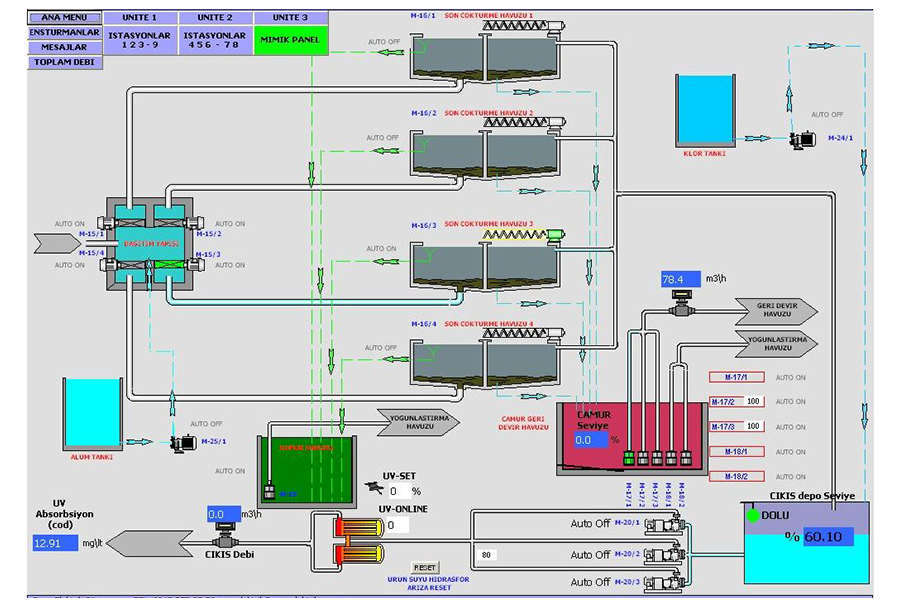Switch to the UNITE 1 tab
The height and width of the screenshot is (607, 900).
(x=139, y=18)
